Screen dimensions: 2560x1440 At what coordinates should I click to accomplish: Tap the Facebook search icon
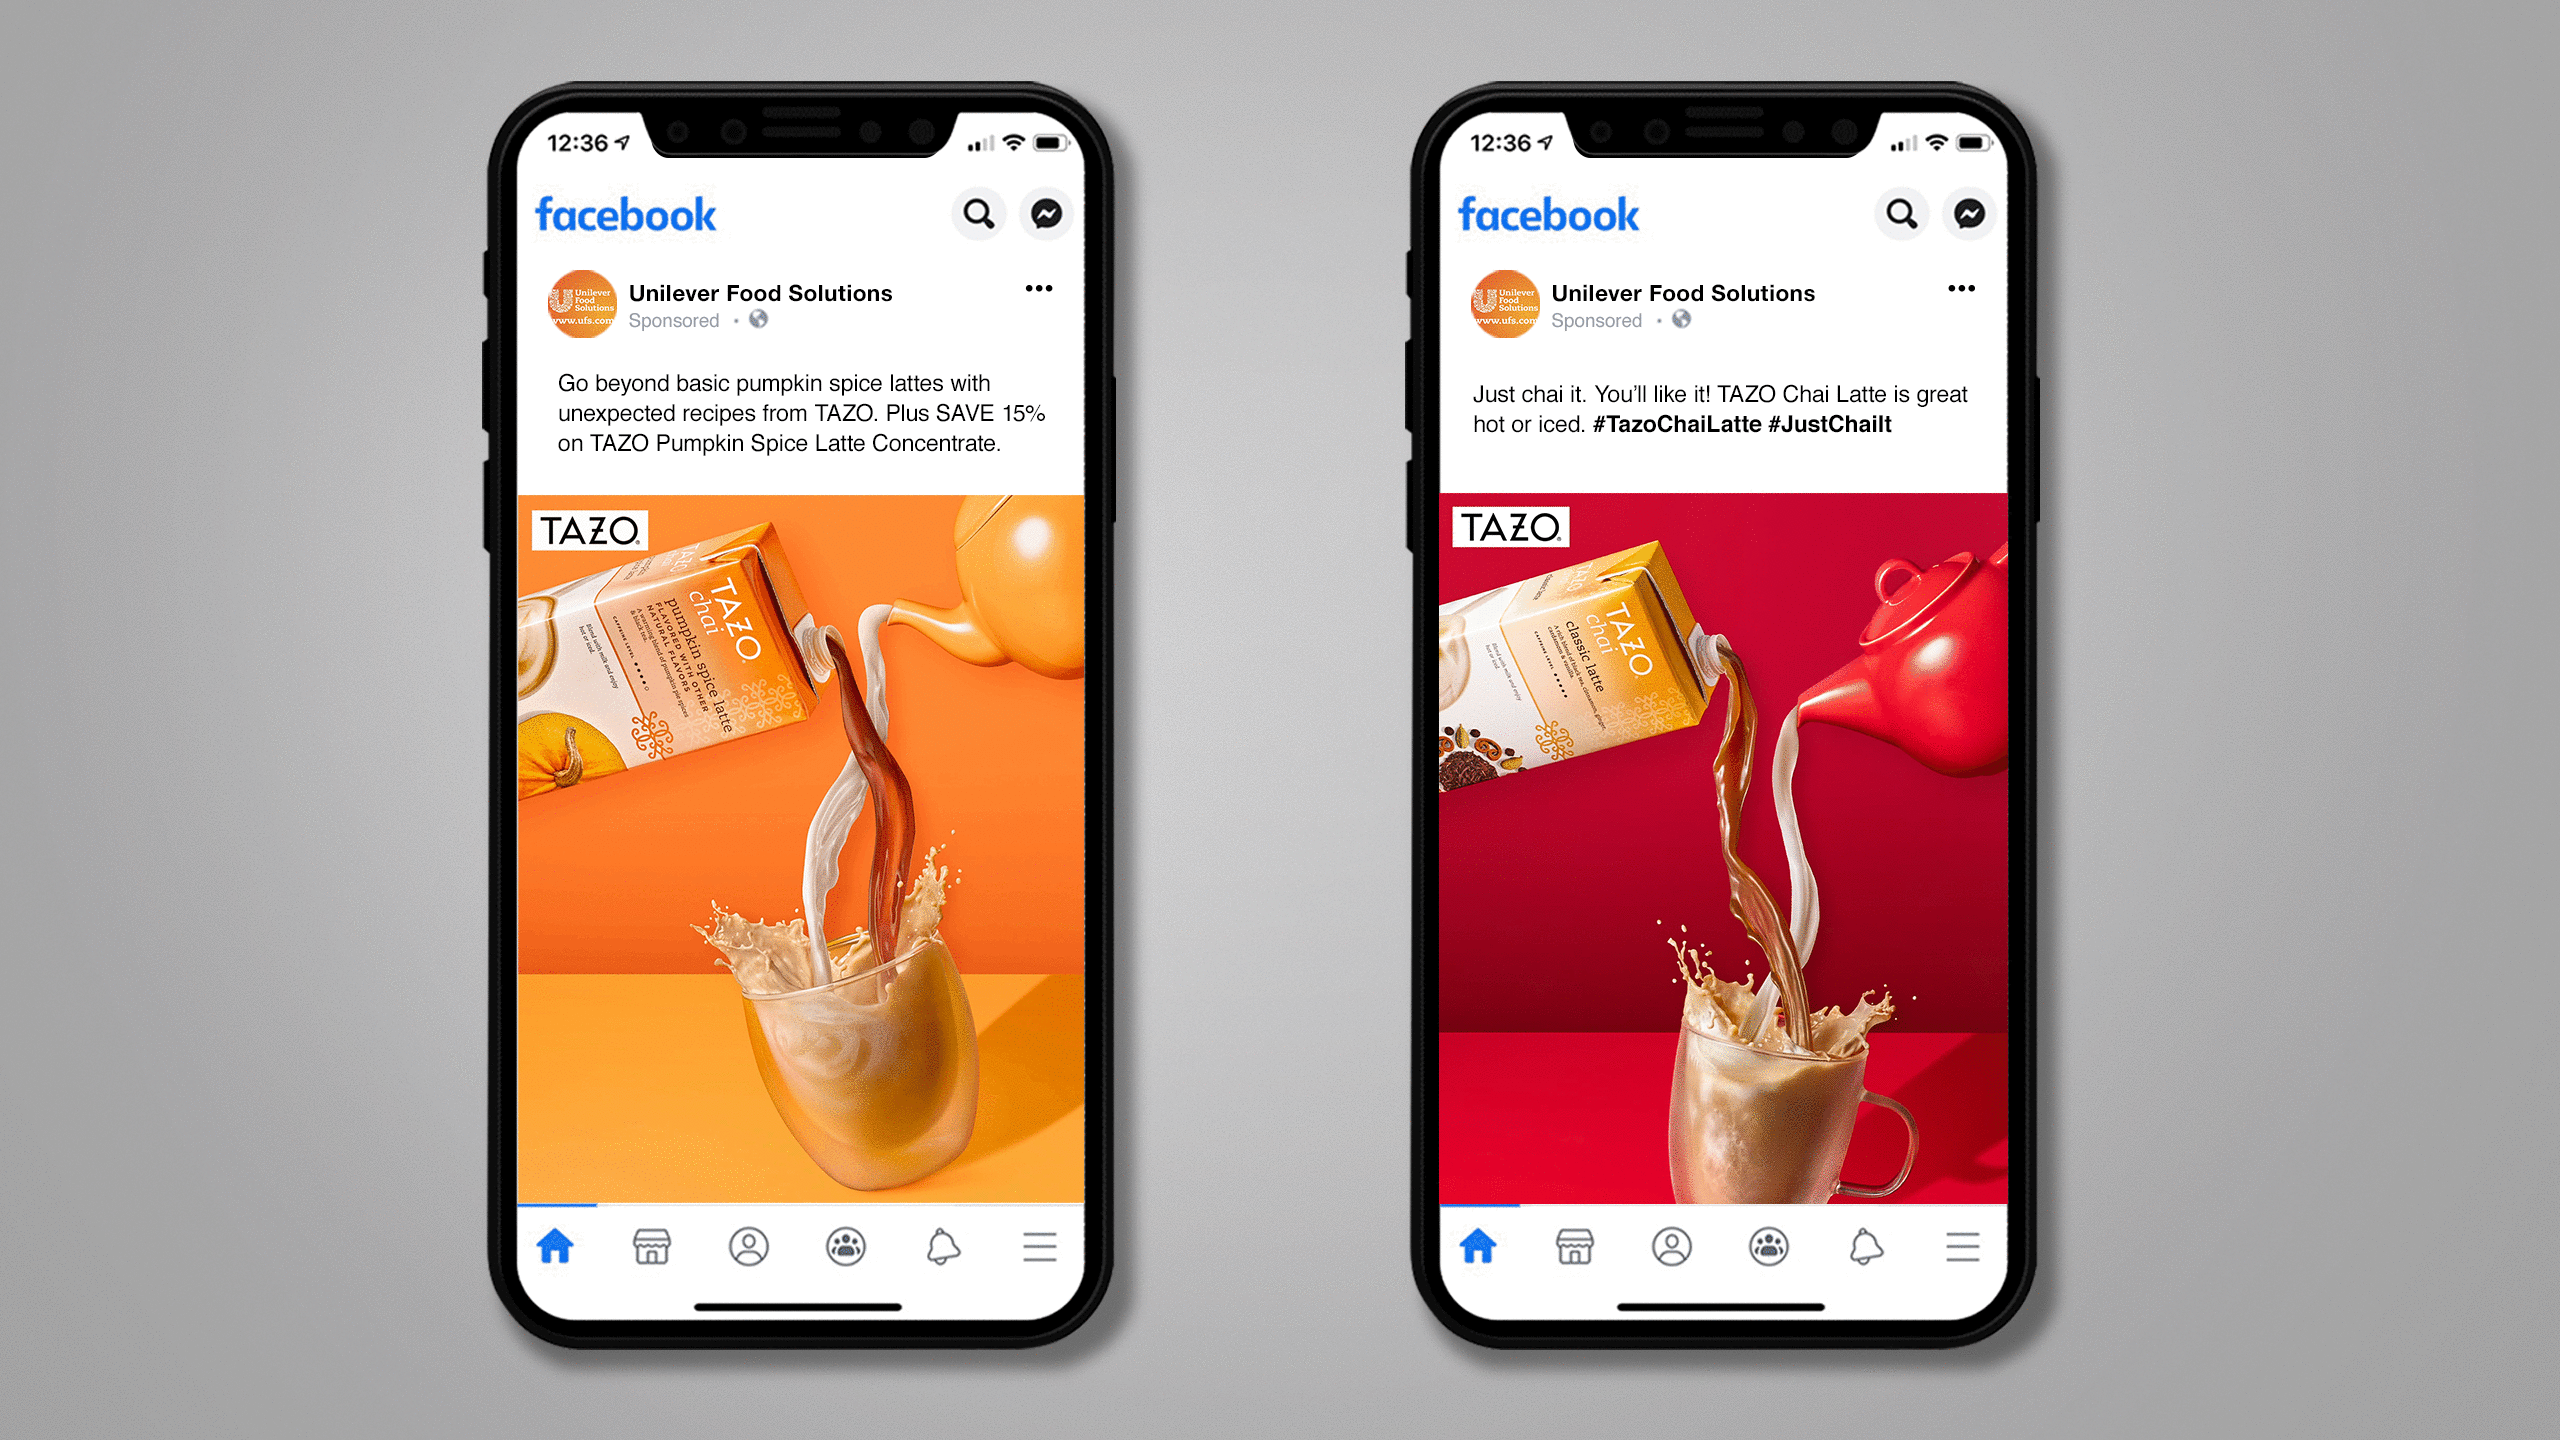978,215
